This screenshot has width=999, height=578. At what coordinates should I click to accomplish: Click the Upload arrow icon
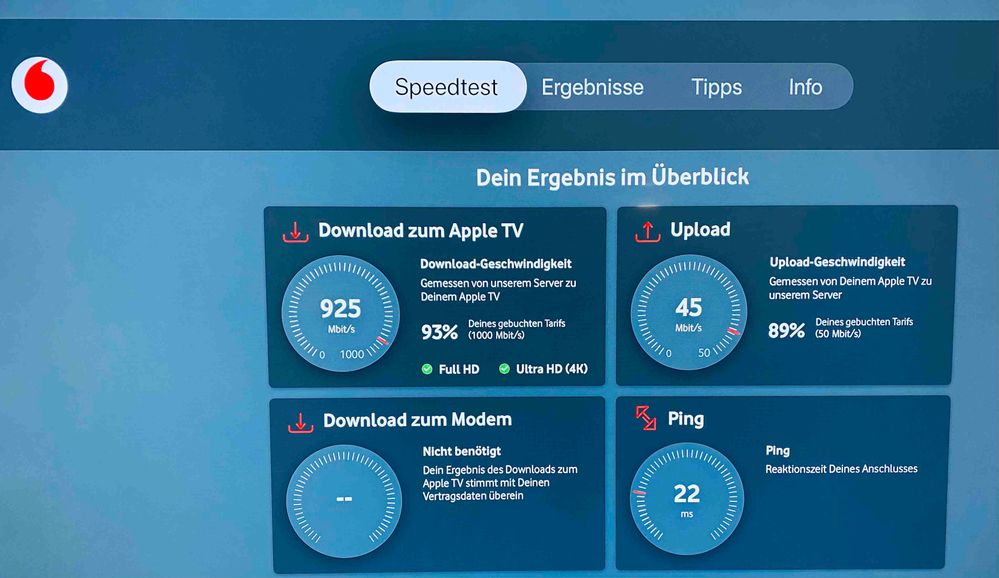coord(647,232)
